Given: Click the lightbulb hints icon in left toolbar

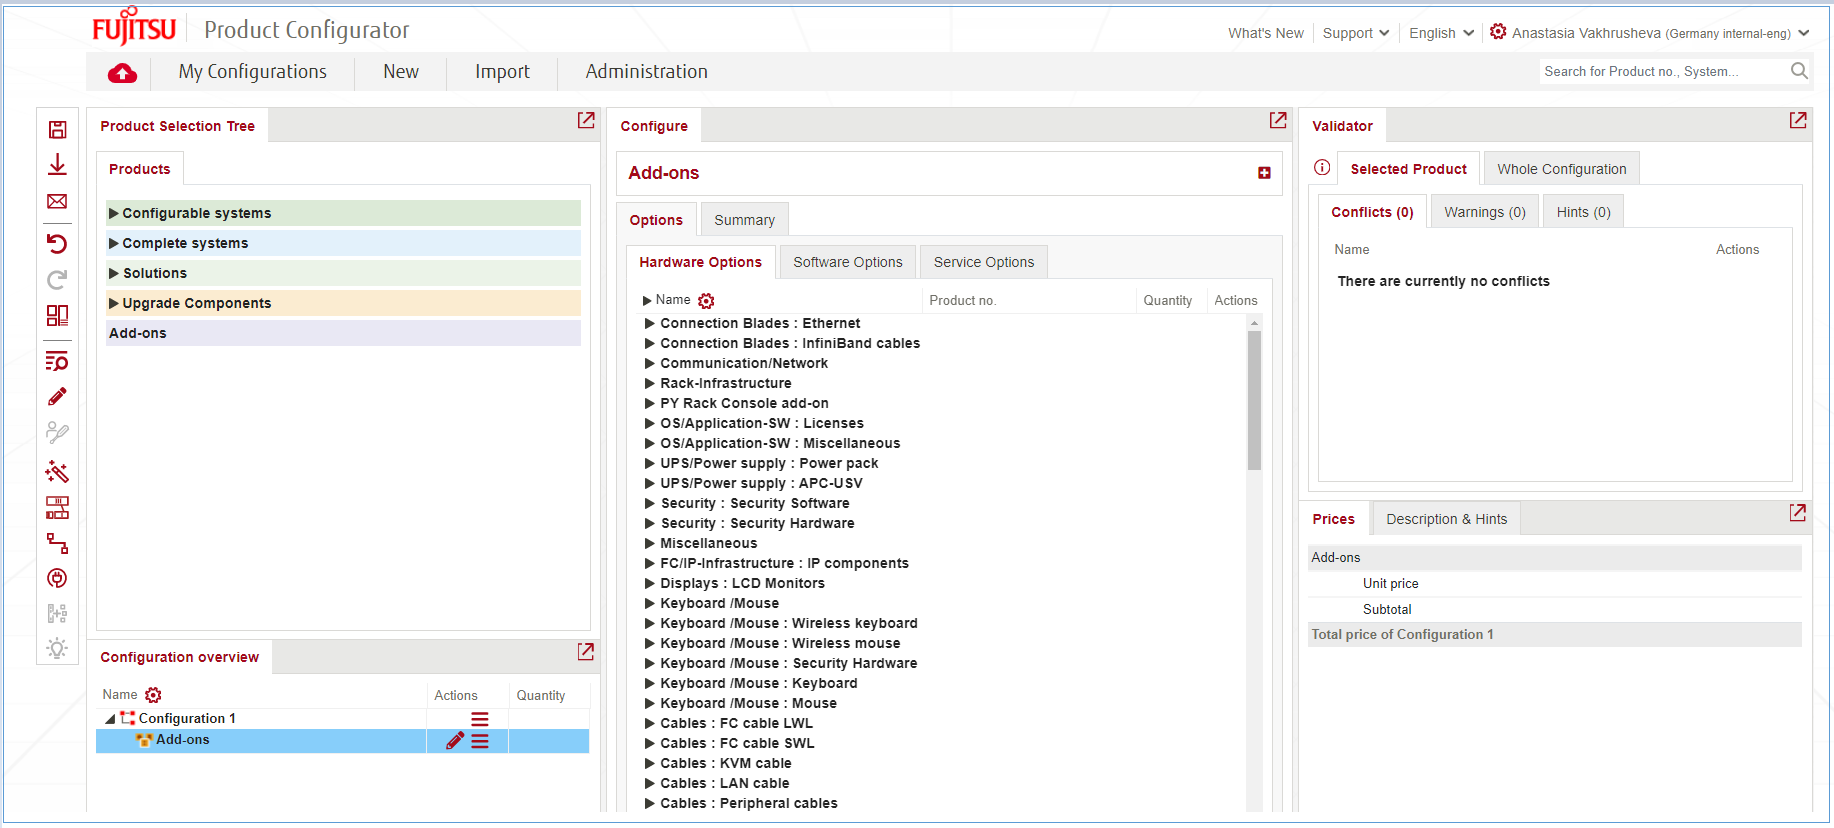Looking at the screenshot, I should [x=57, y=649].
